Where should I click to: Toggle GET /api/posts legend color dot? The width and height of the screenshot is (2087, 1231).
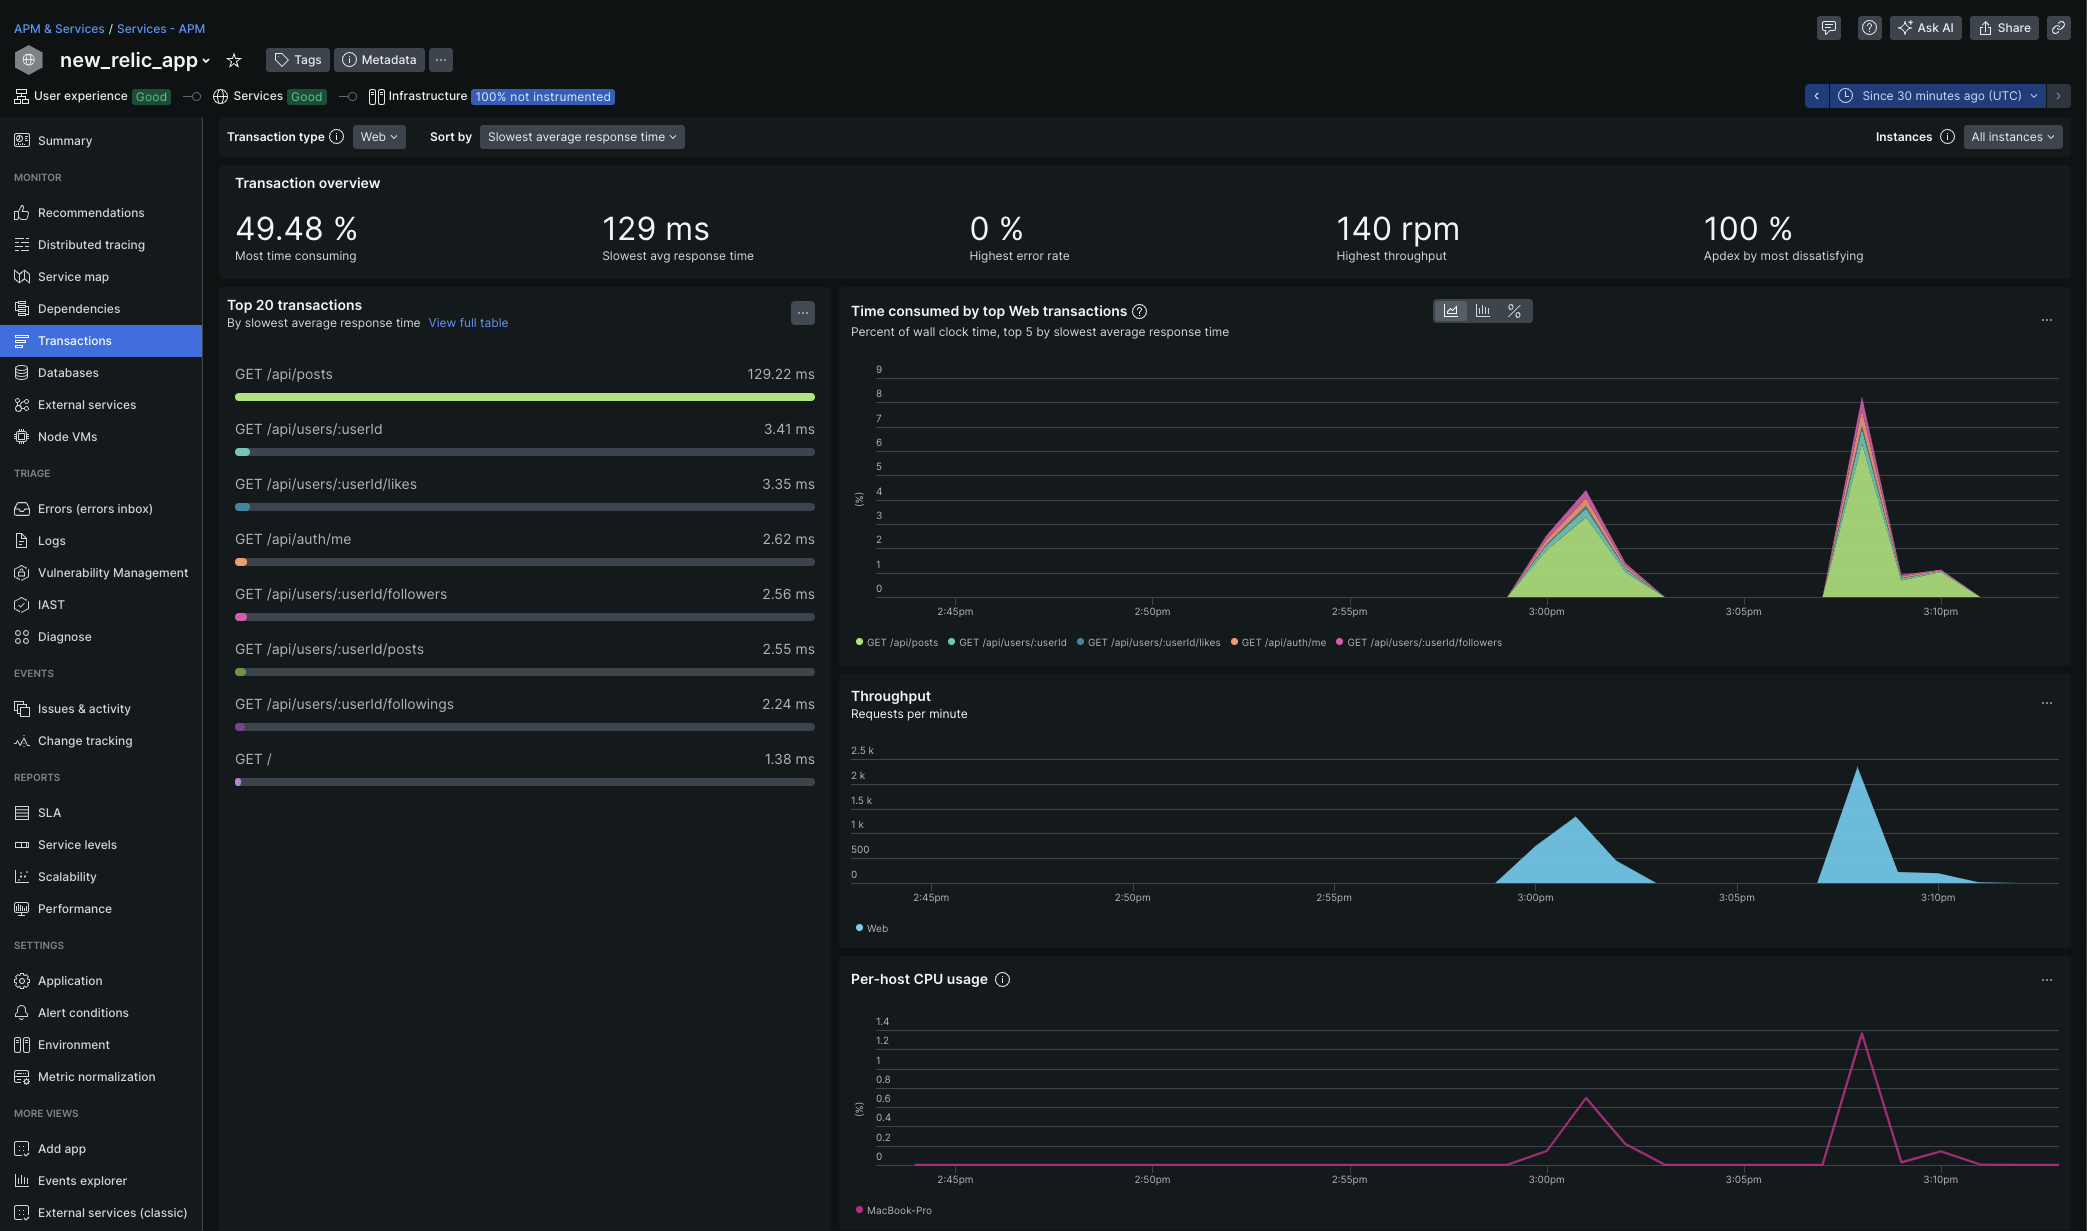(x=859, y=642)
